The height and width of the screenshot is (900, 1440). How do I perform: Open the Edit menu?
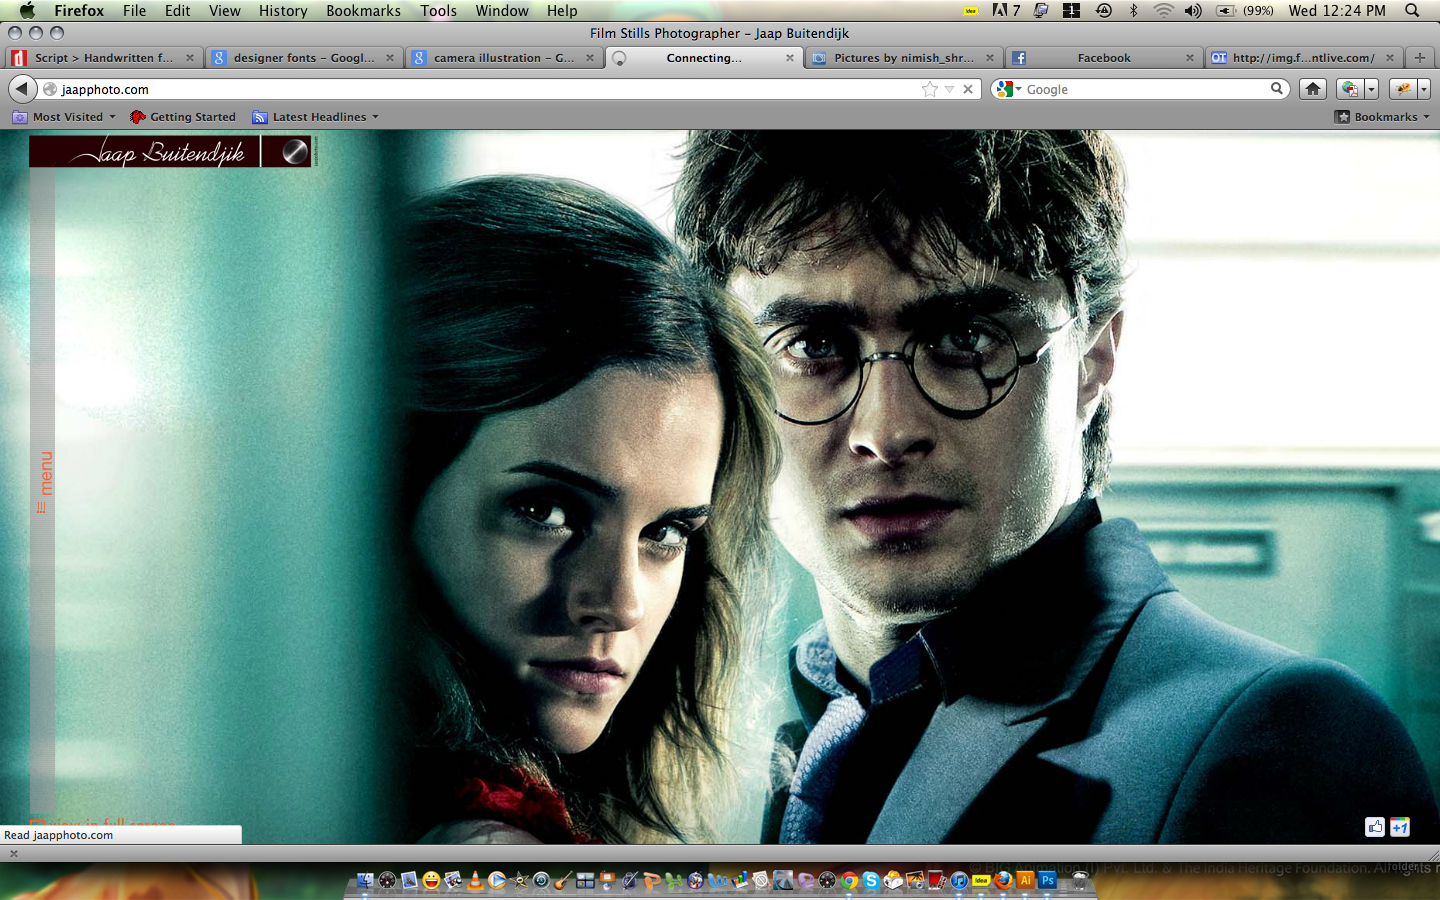[x=177, y=11]
